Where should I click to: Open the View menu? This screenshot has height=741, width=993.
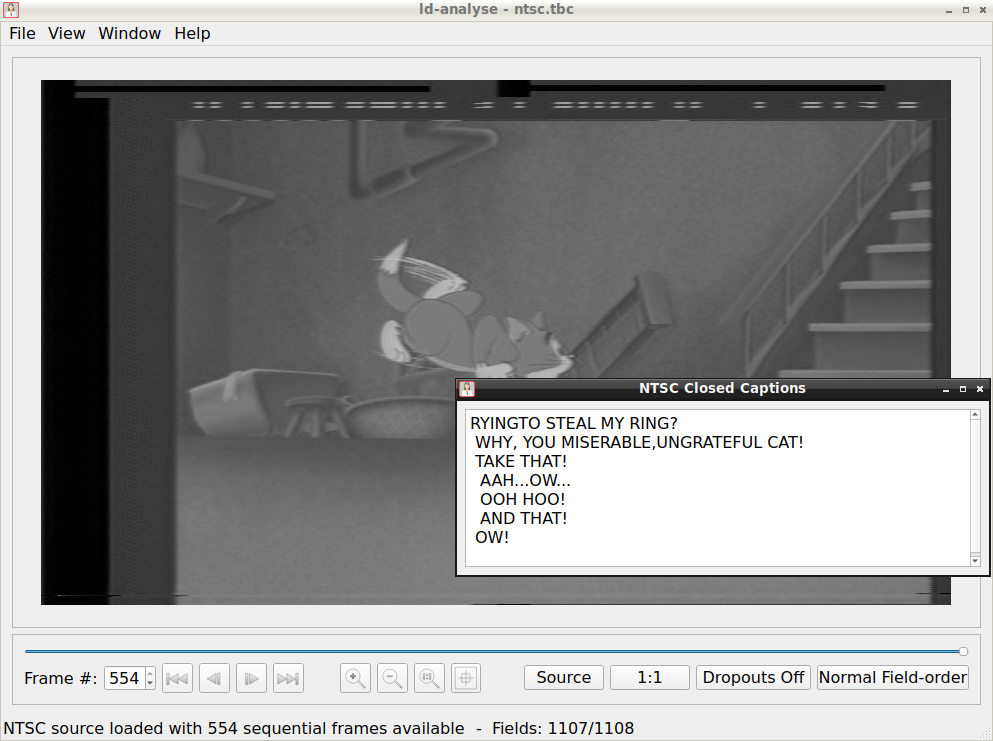(x=66, y=34)
